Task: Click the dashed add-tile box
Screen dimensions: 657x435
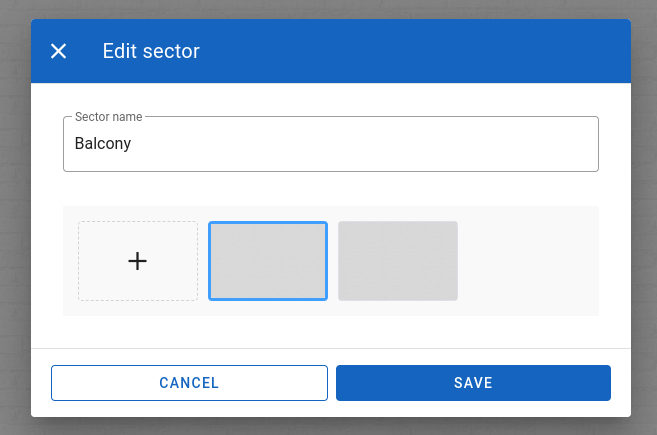Action: [138, 261]
